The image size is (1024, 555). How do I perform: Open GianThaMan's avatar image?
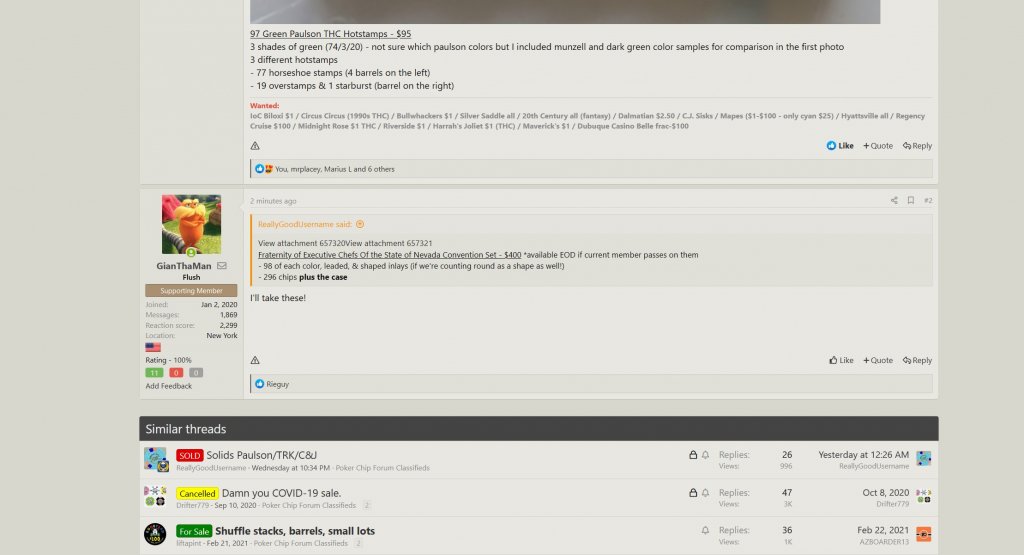point(191,224)
